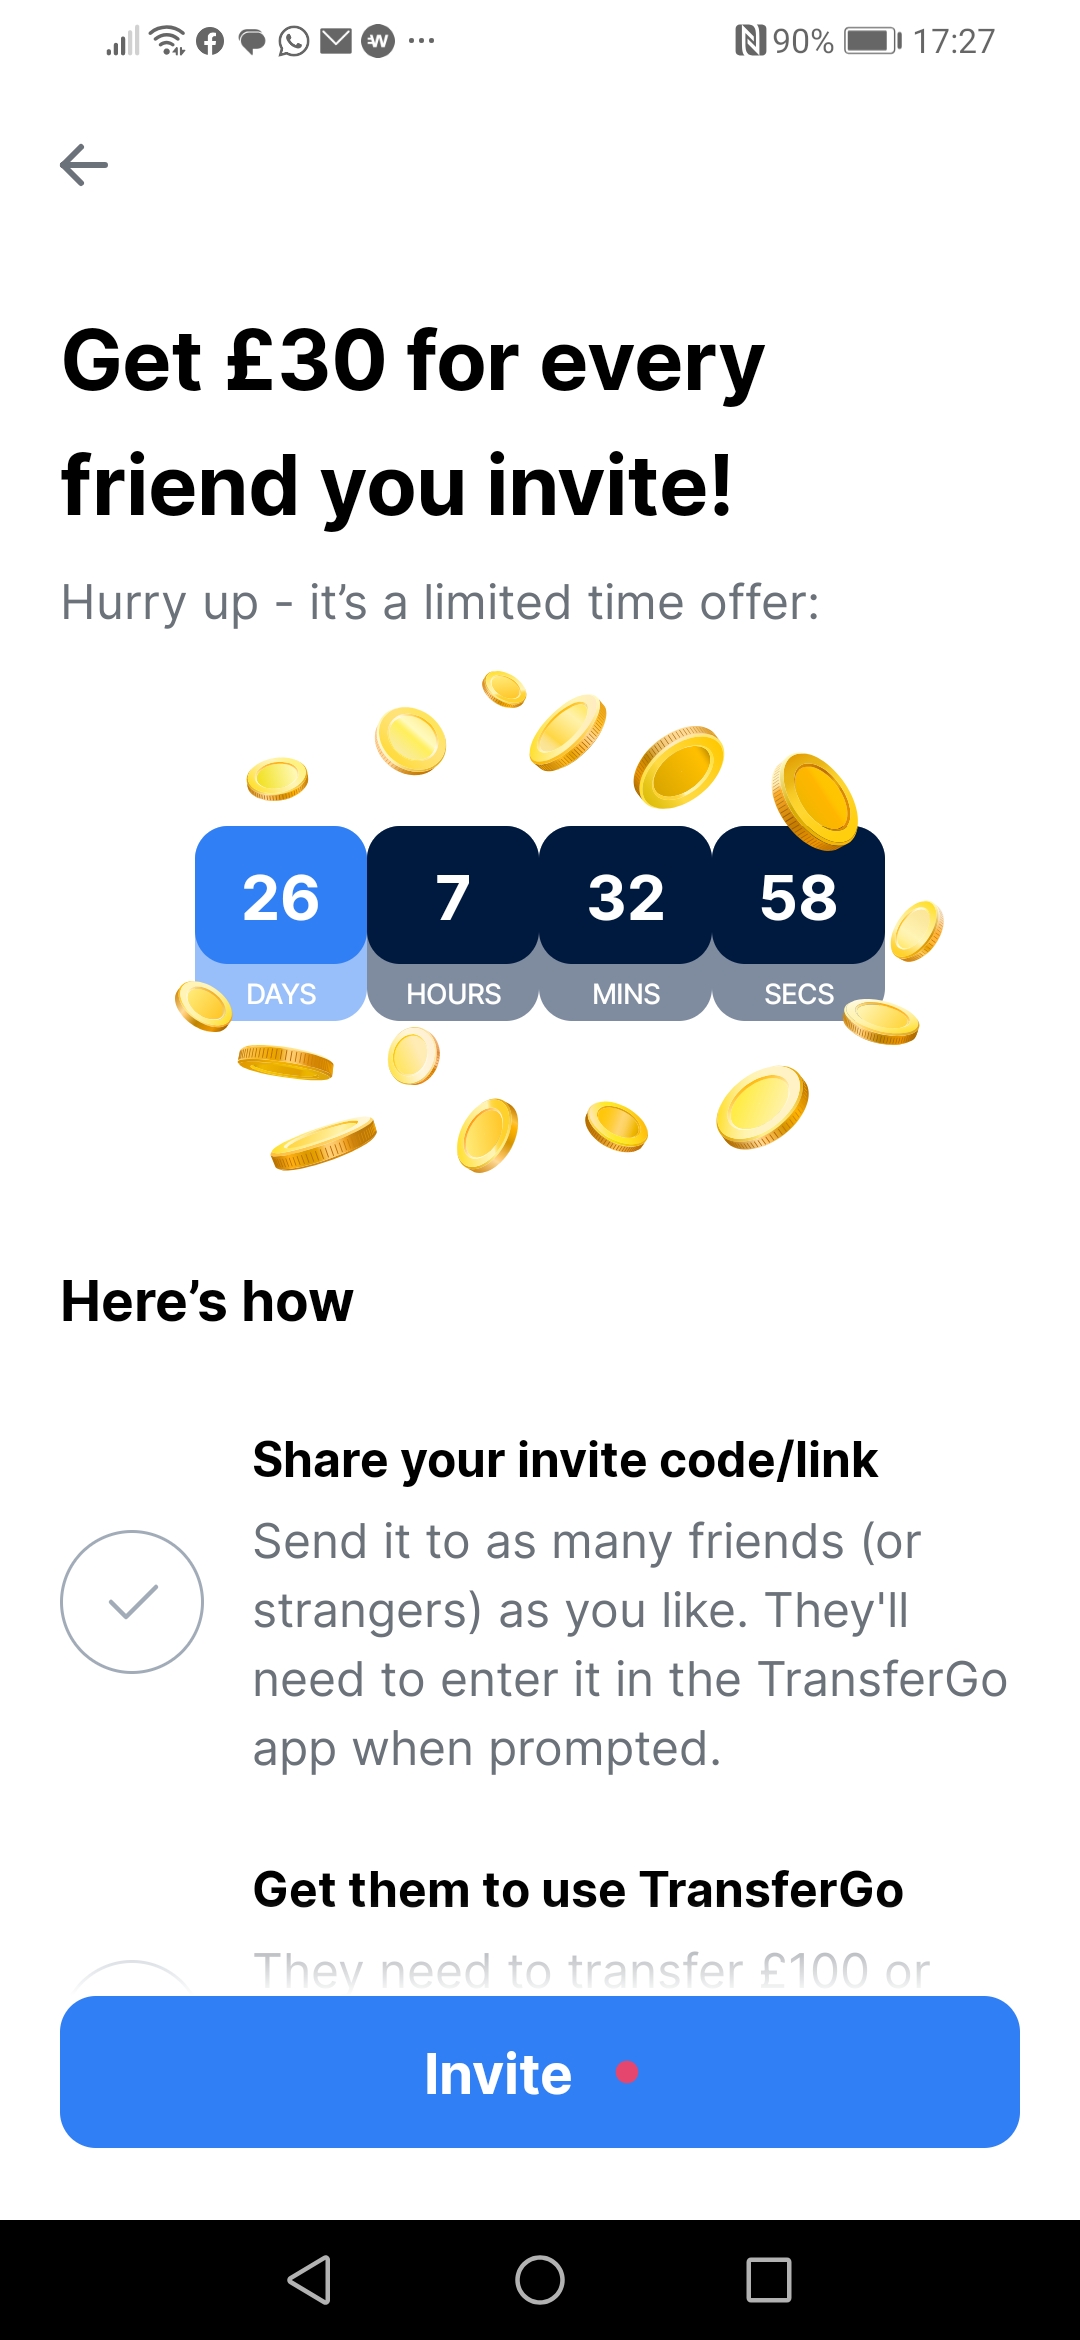This screenshot has height=2340, width=1080.
Task: Open recent apps with square button
Action: pyautogui.click(x=768, y=2279)
